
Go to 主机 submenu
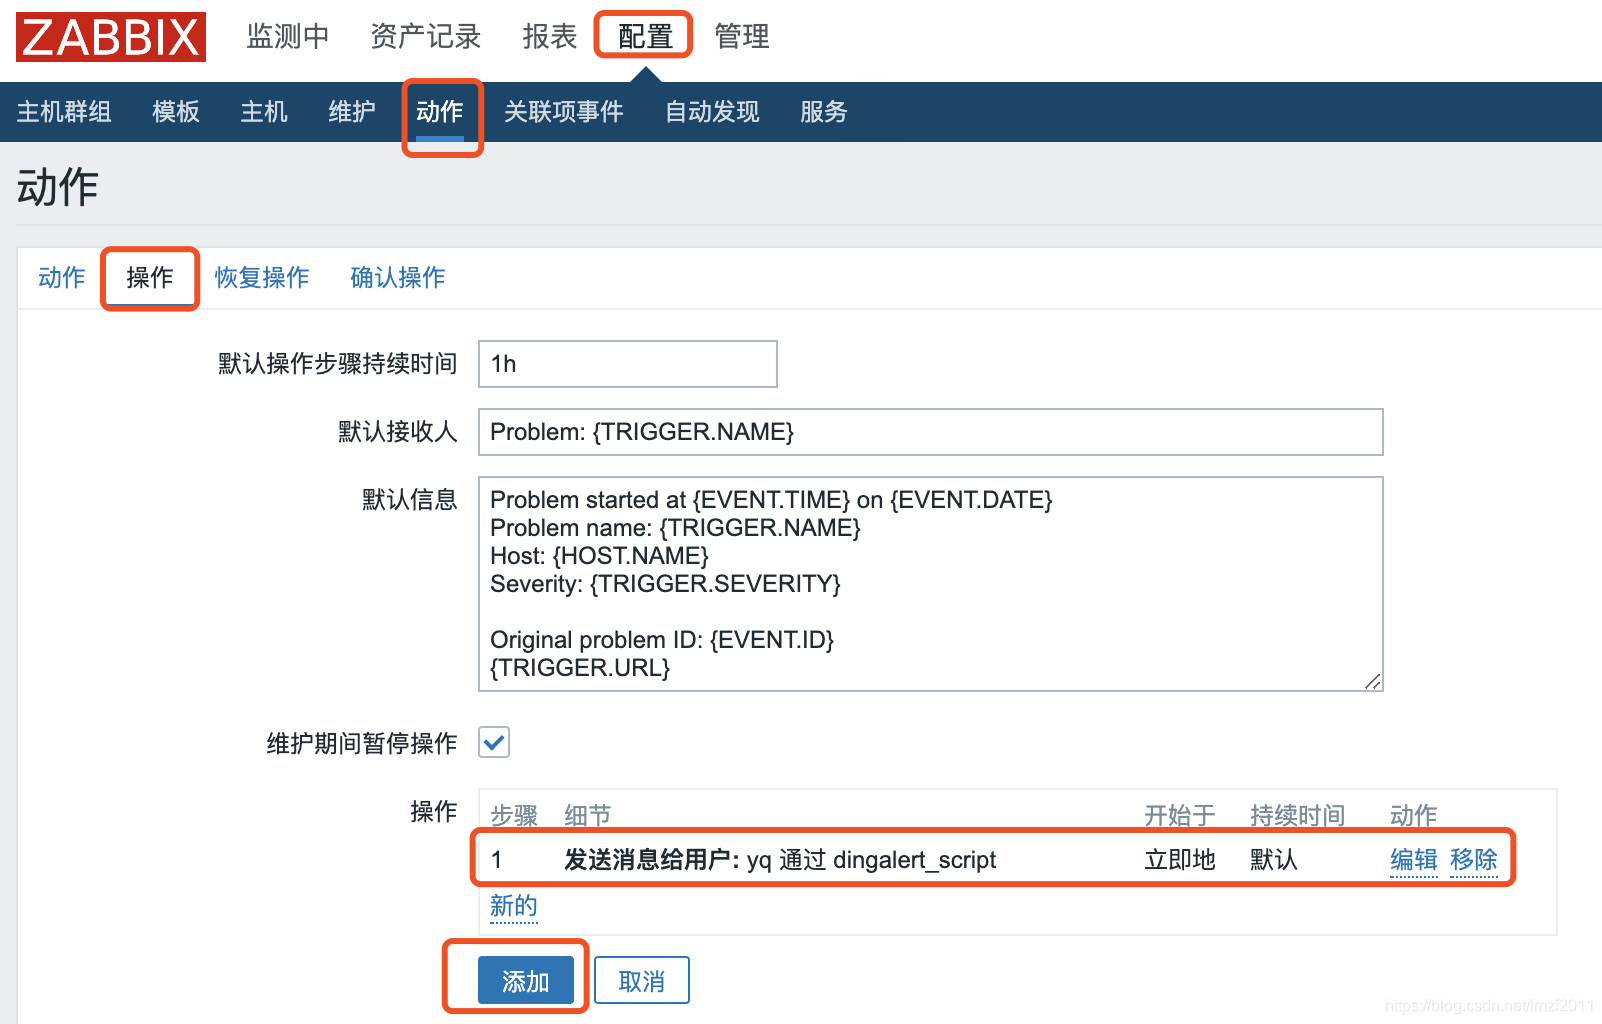click(x=264, y=112)
